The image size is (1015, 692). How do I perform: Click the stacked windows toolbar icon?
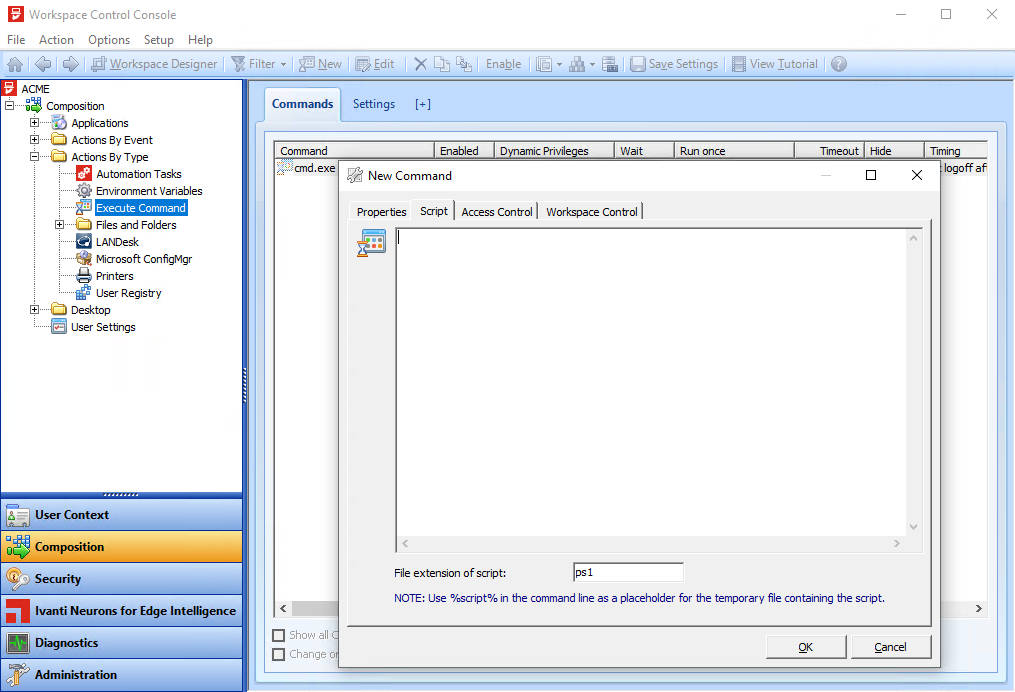[x=544, y=64]
